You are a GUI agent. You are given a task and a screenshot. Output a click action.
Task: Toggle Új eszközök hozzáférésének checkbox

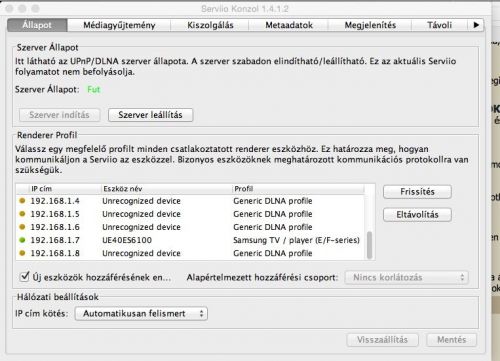[25, 277]
